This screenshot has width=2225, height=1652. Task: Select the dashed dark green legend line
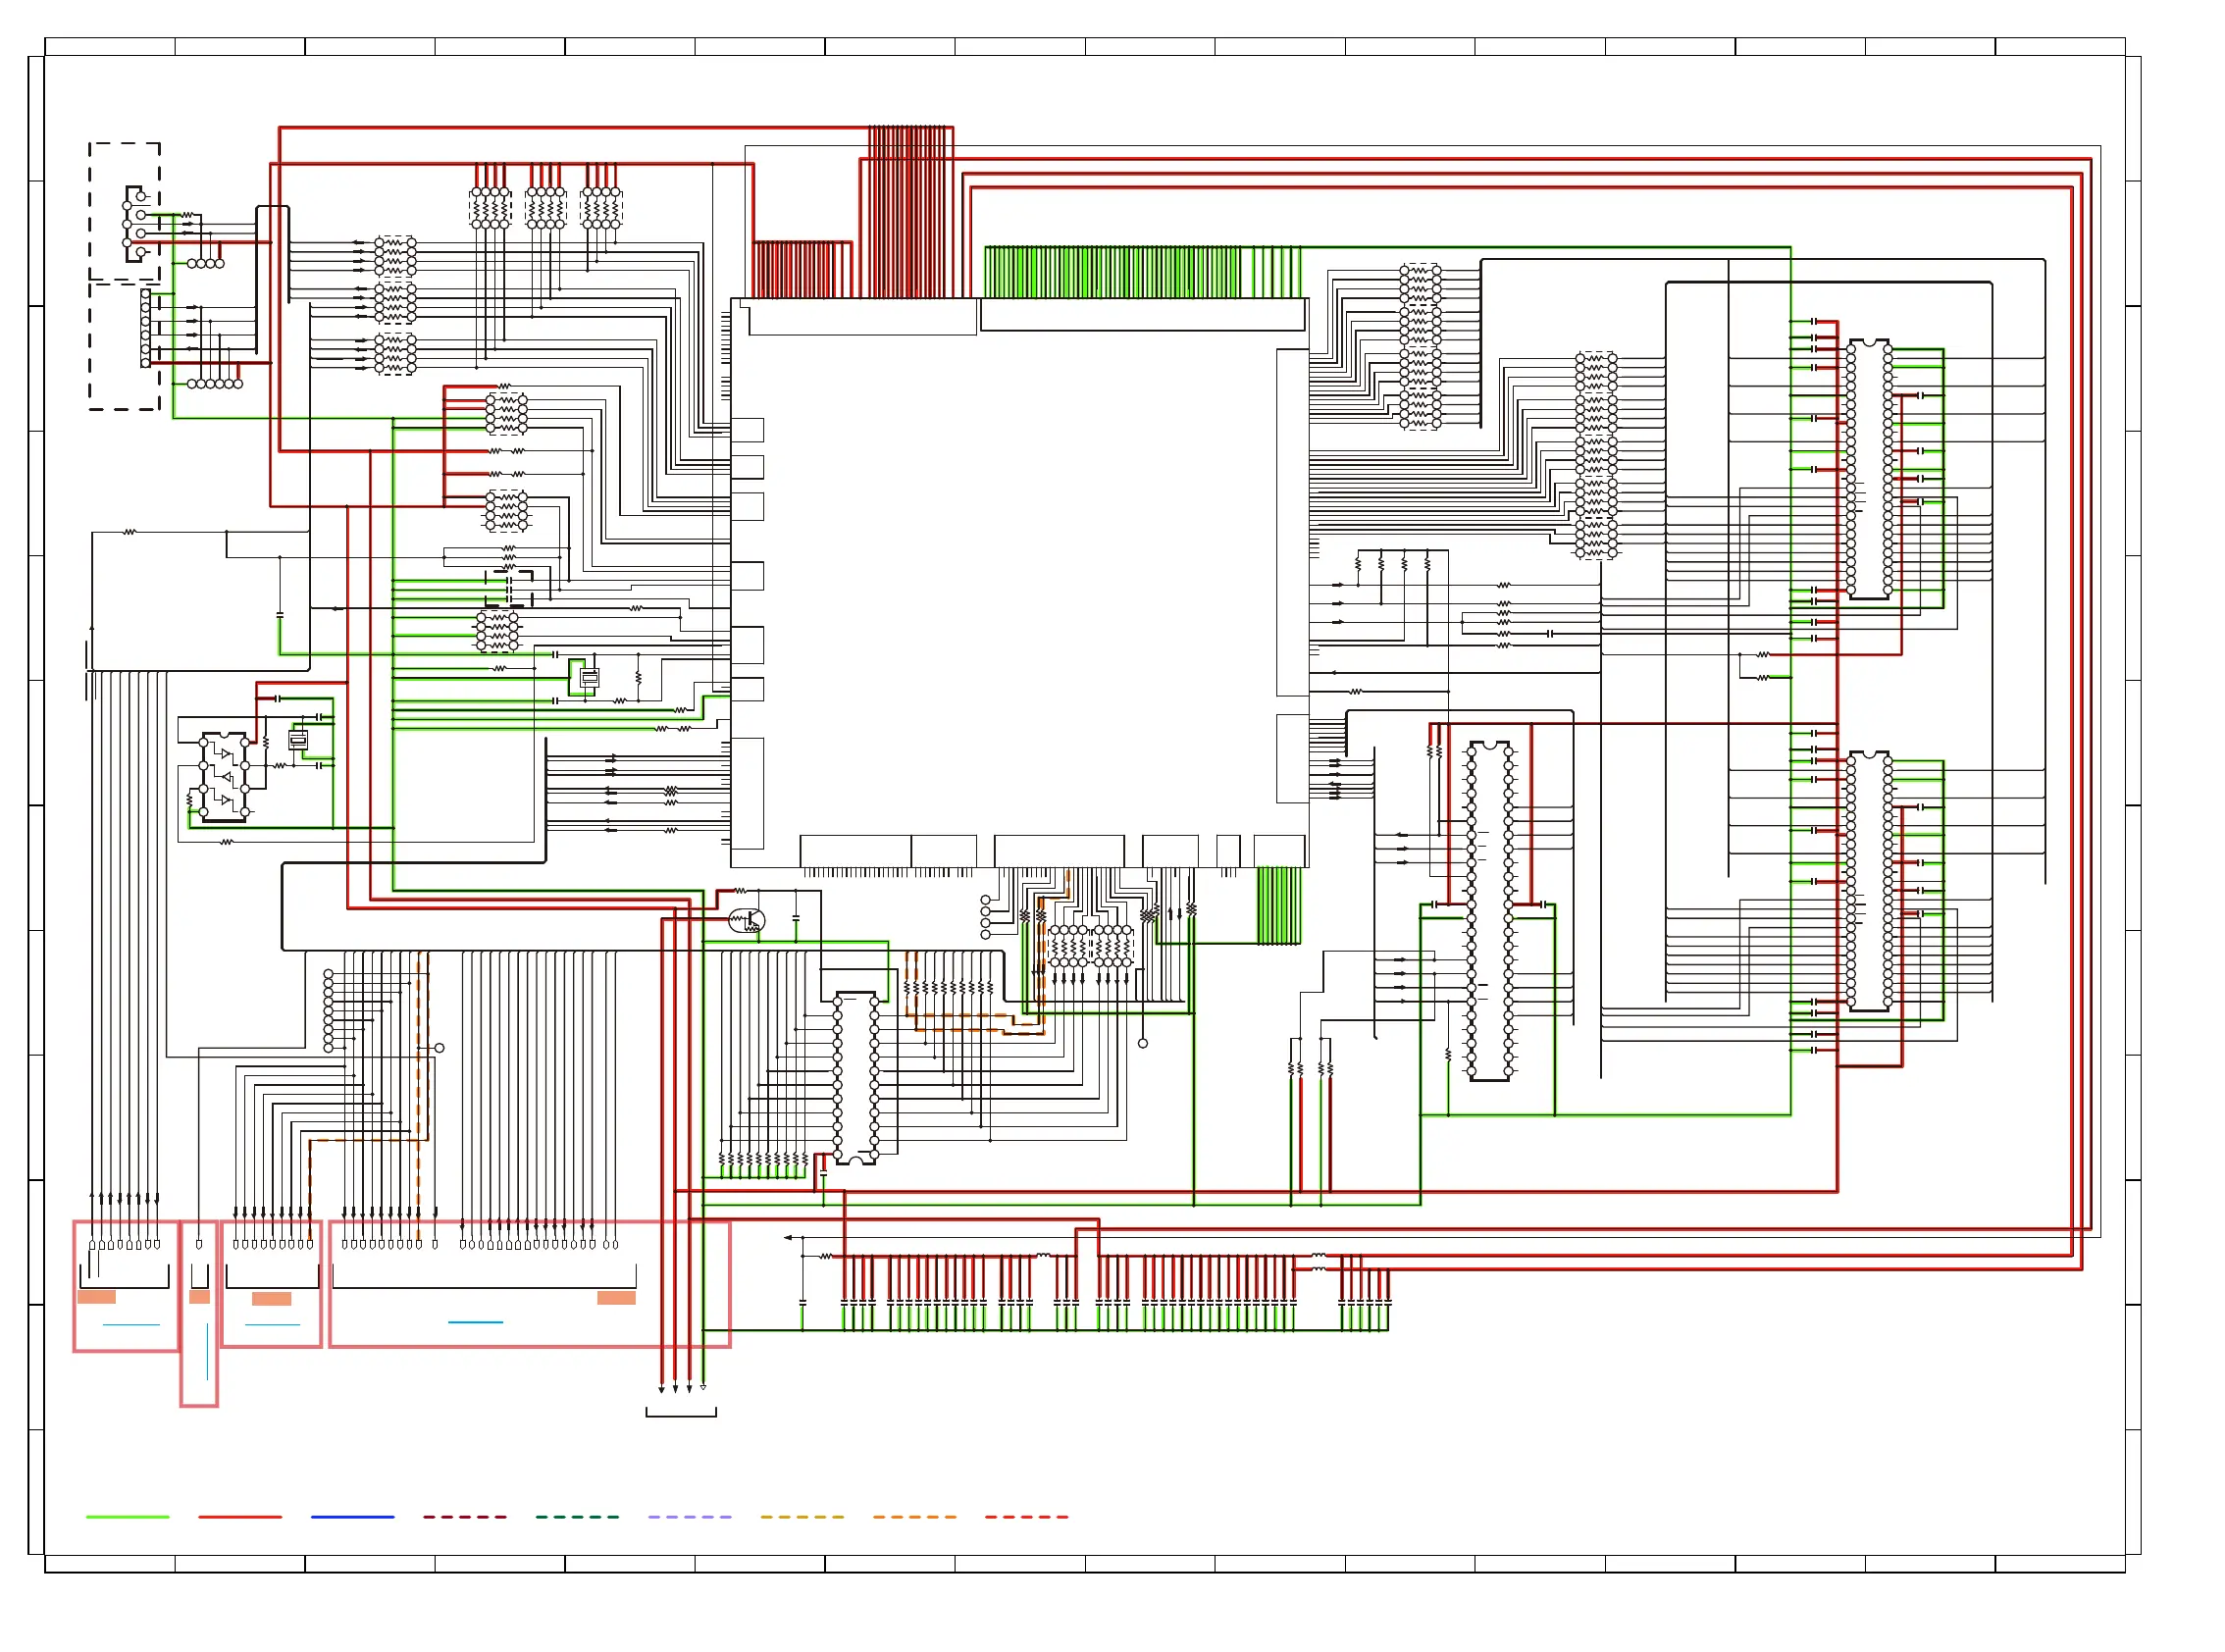(577, 1517)
